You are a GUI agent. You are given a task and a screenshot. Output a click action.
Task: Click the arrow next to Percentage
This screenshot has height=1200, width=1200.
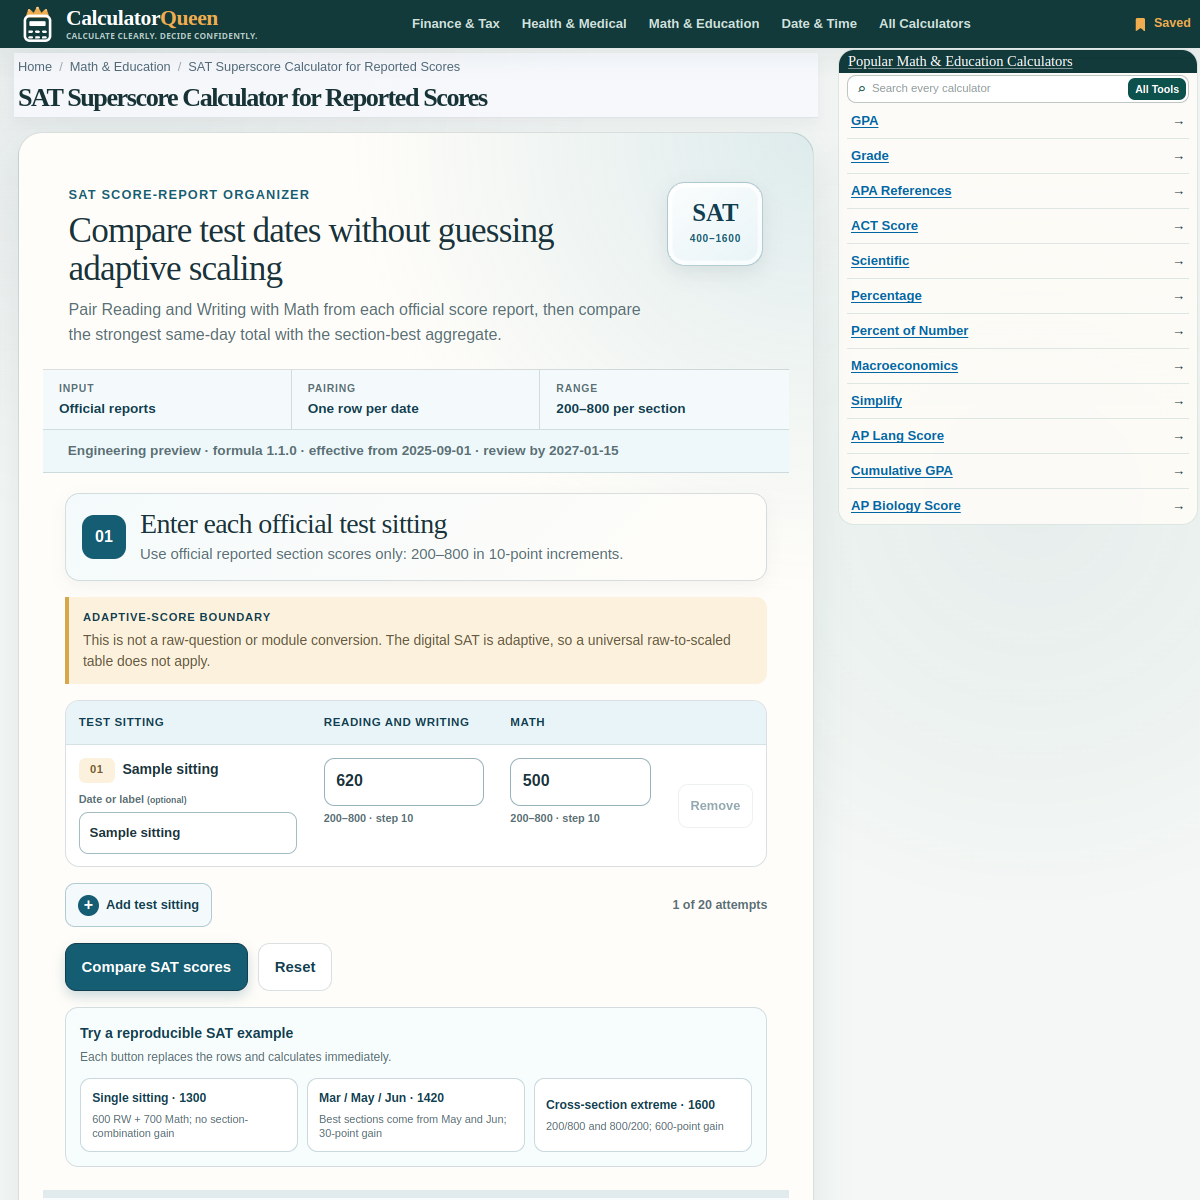click(1178, 297)
